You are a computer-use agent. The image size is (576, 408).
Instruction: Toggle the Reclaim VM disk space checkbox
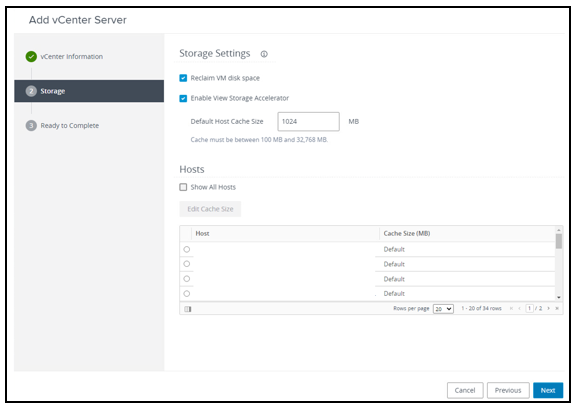183,78
